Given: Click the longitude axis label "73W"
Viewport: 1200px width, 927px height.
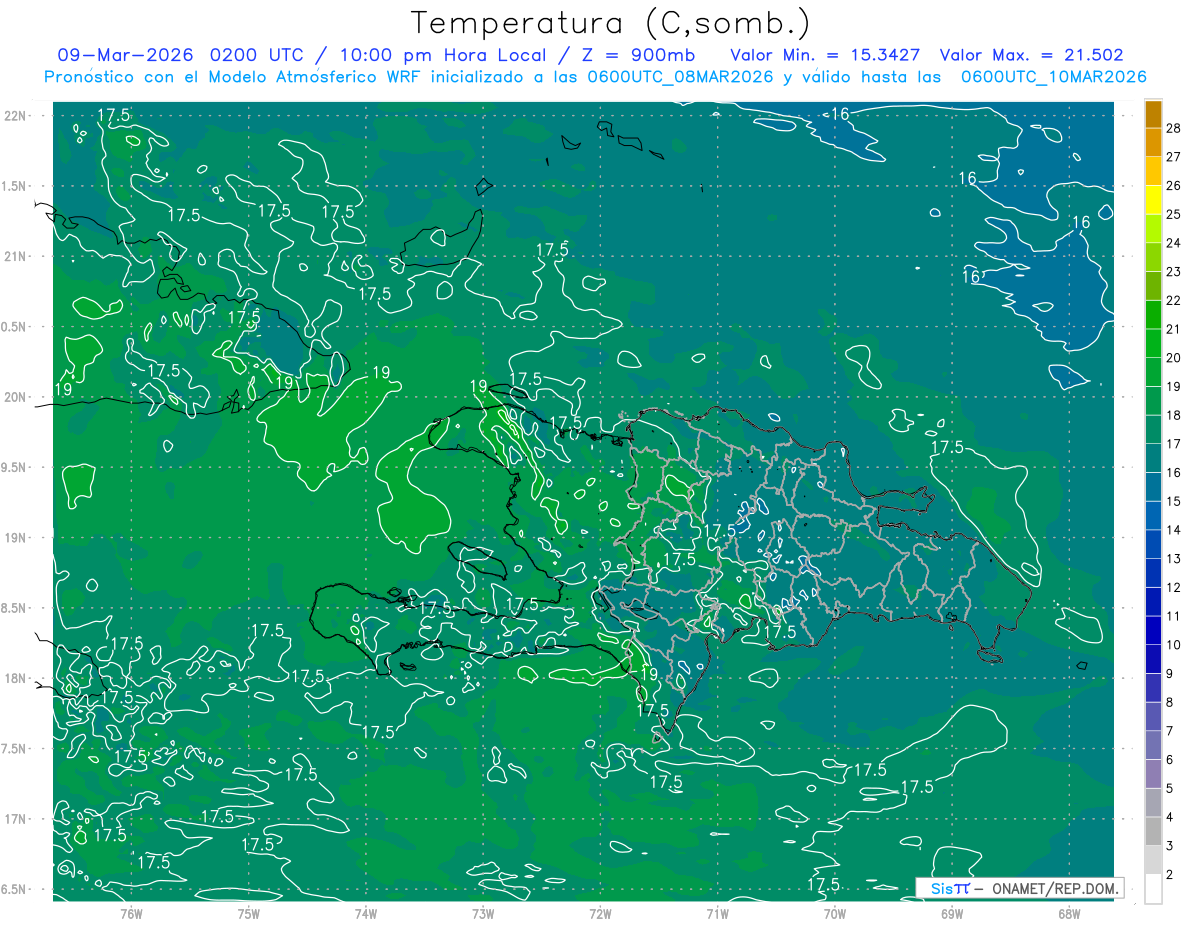Looking at the screenshot, I should tap(483, 914).
